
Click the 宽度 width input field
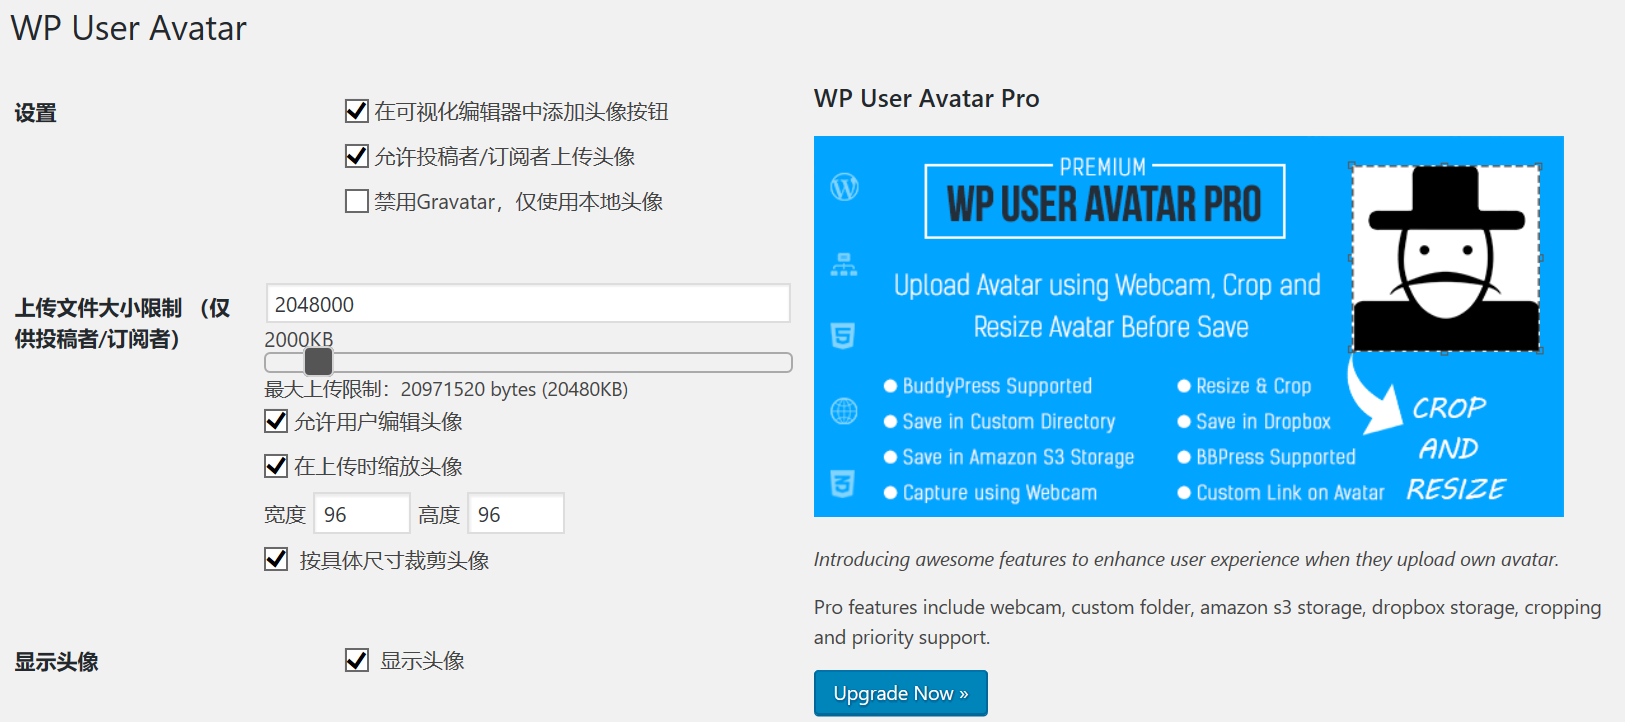tap(362, 514)
